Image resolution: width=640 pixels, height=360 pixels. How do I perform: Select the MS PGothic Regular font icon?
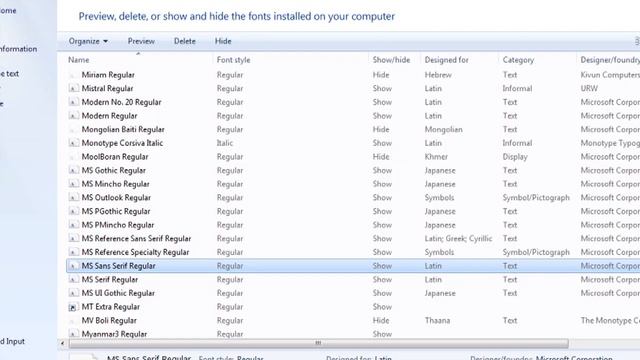(73, 211)
